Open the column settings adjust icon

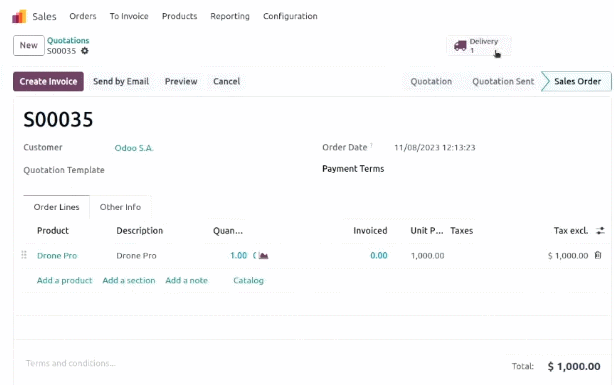point(600,231)
